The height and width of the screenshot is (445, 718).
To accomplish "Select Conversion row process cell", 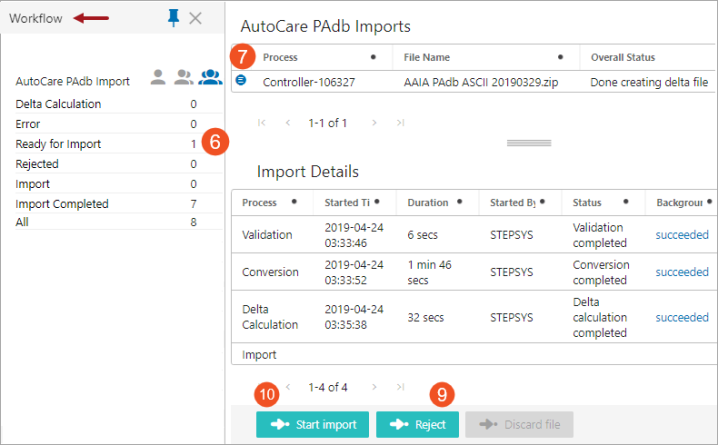I will [x=270, y=272].
